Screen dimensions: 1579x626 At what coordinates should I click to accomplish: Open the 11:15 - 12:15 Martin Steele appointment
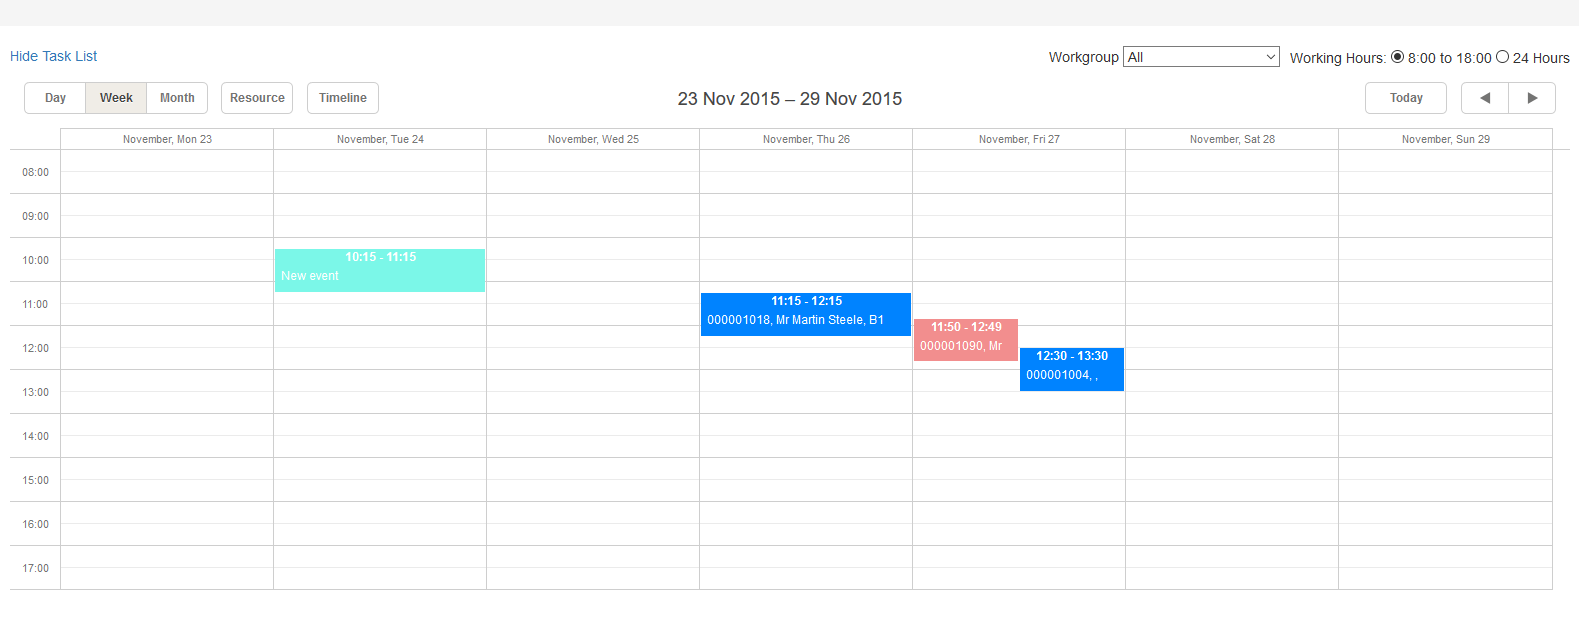pos(806,314)
